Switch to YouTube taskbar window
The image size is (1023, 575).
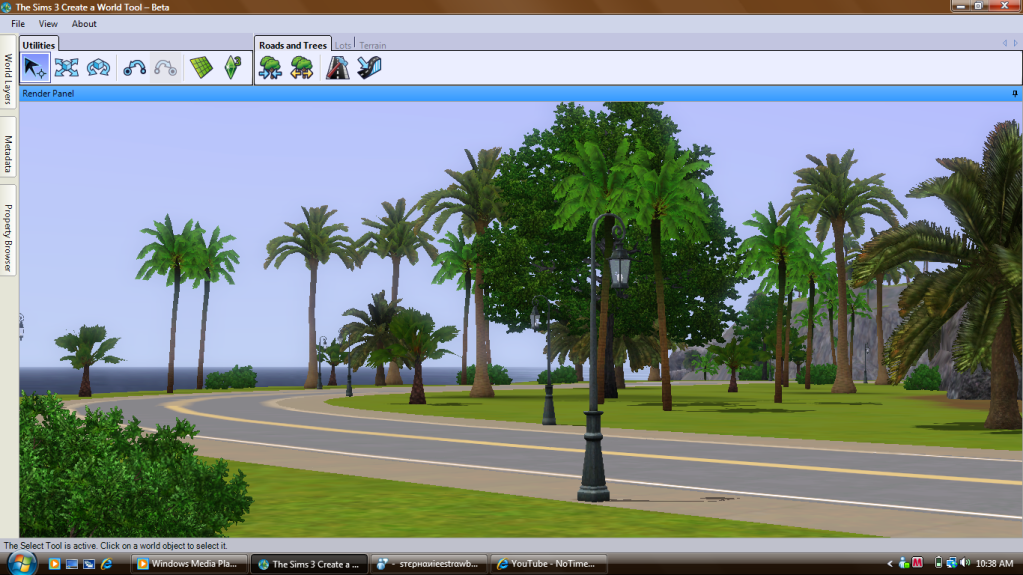548,564
